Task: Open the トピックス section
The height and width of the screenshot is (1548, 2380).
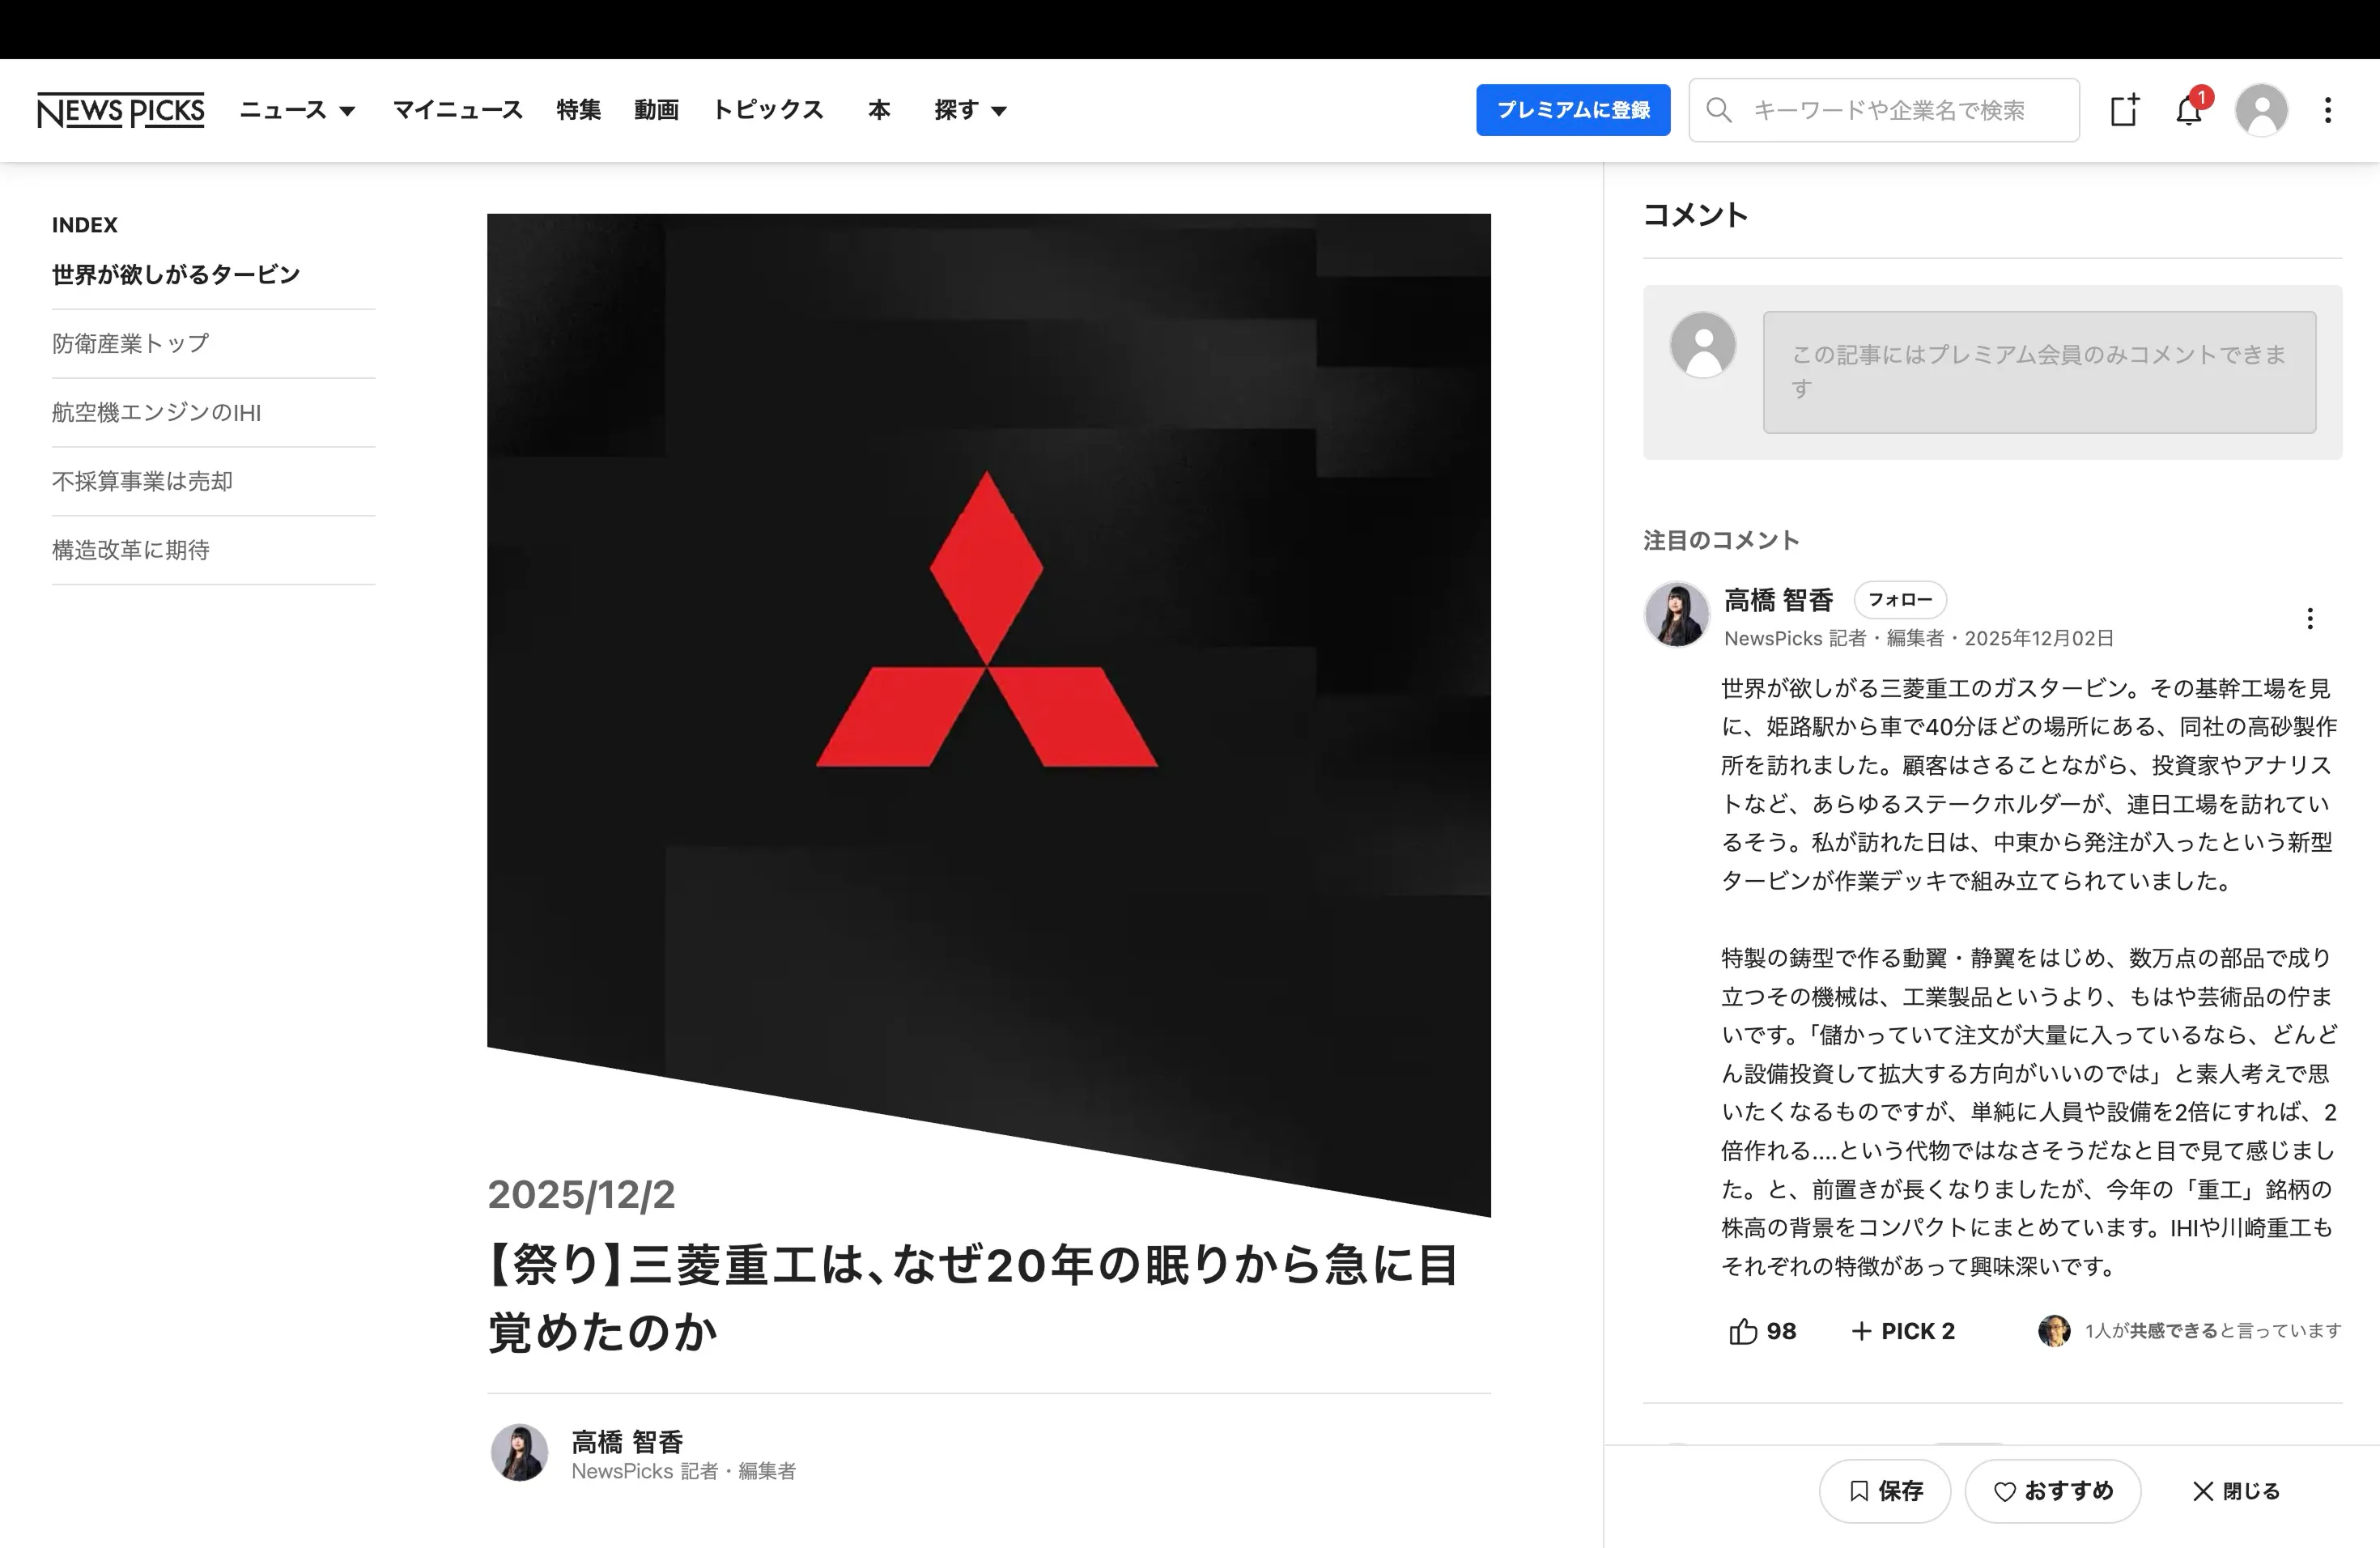Action: tap(768, 110)
